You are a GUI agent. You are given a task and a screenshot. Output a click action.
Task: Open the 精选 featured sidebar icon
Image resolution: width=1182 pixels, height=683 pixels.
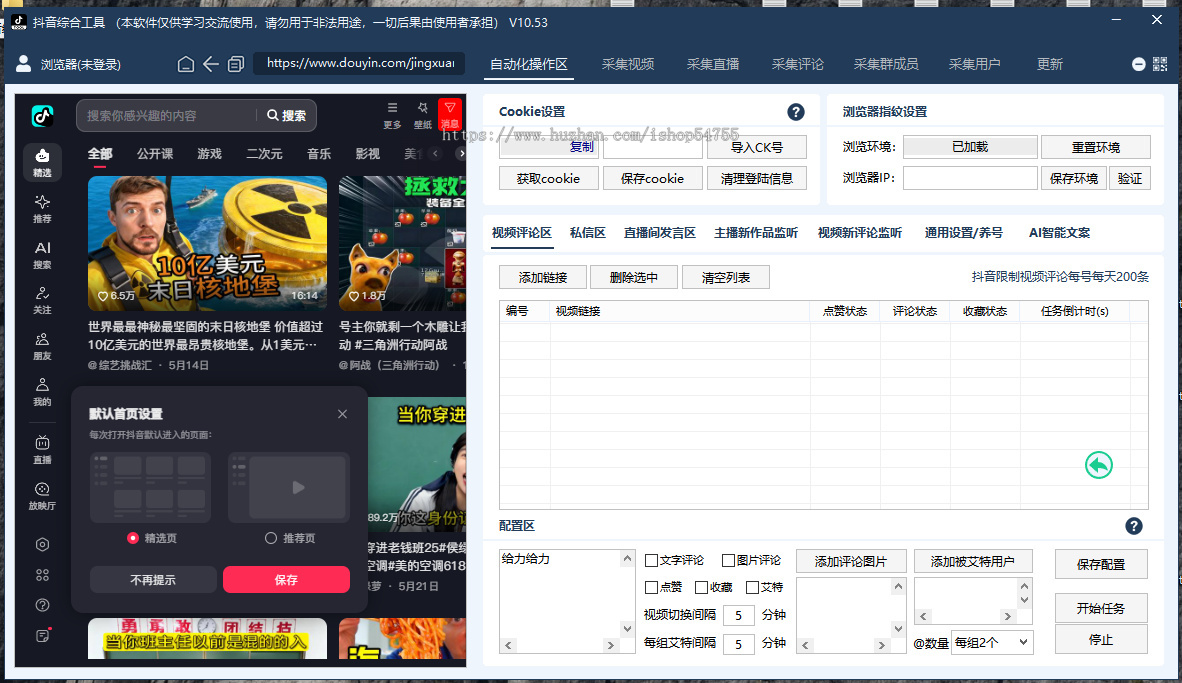pyautogui.click(x=42, y=162)
